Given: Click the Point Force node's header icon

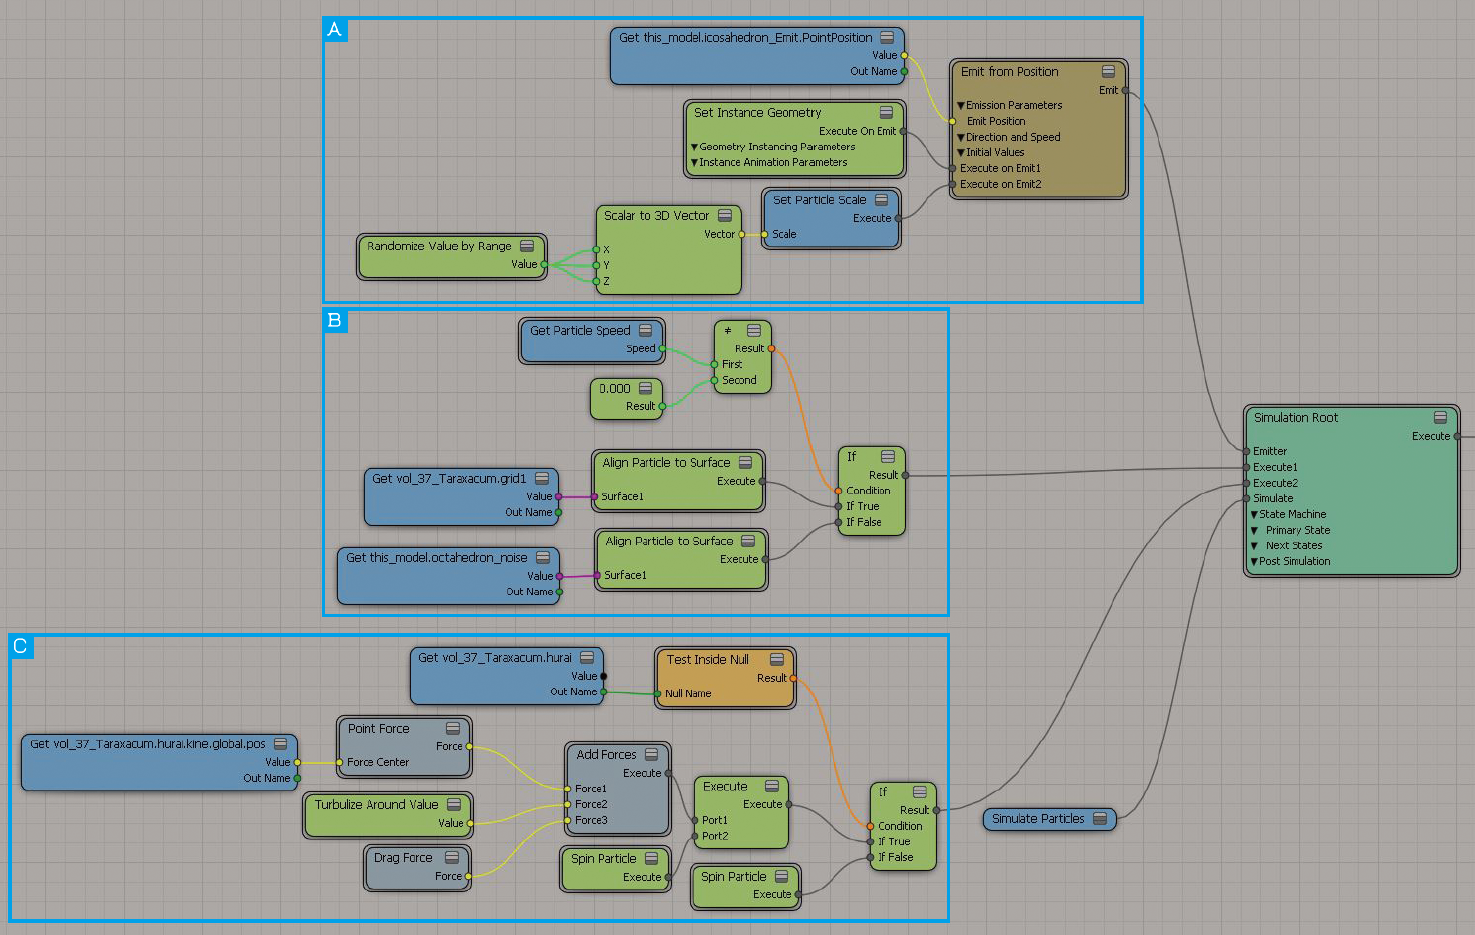Looking at the screenshot, I should pos(453,729).
